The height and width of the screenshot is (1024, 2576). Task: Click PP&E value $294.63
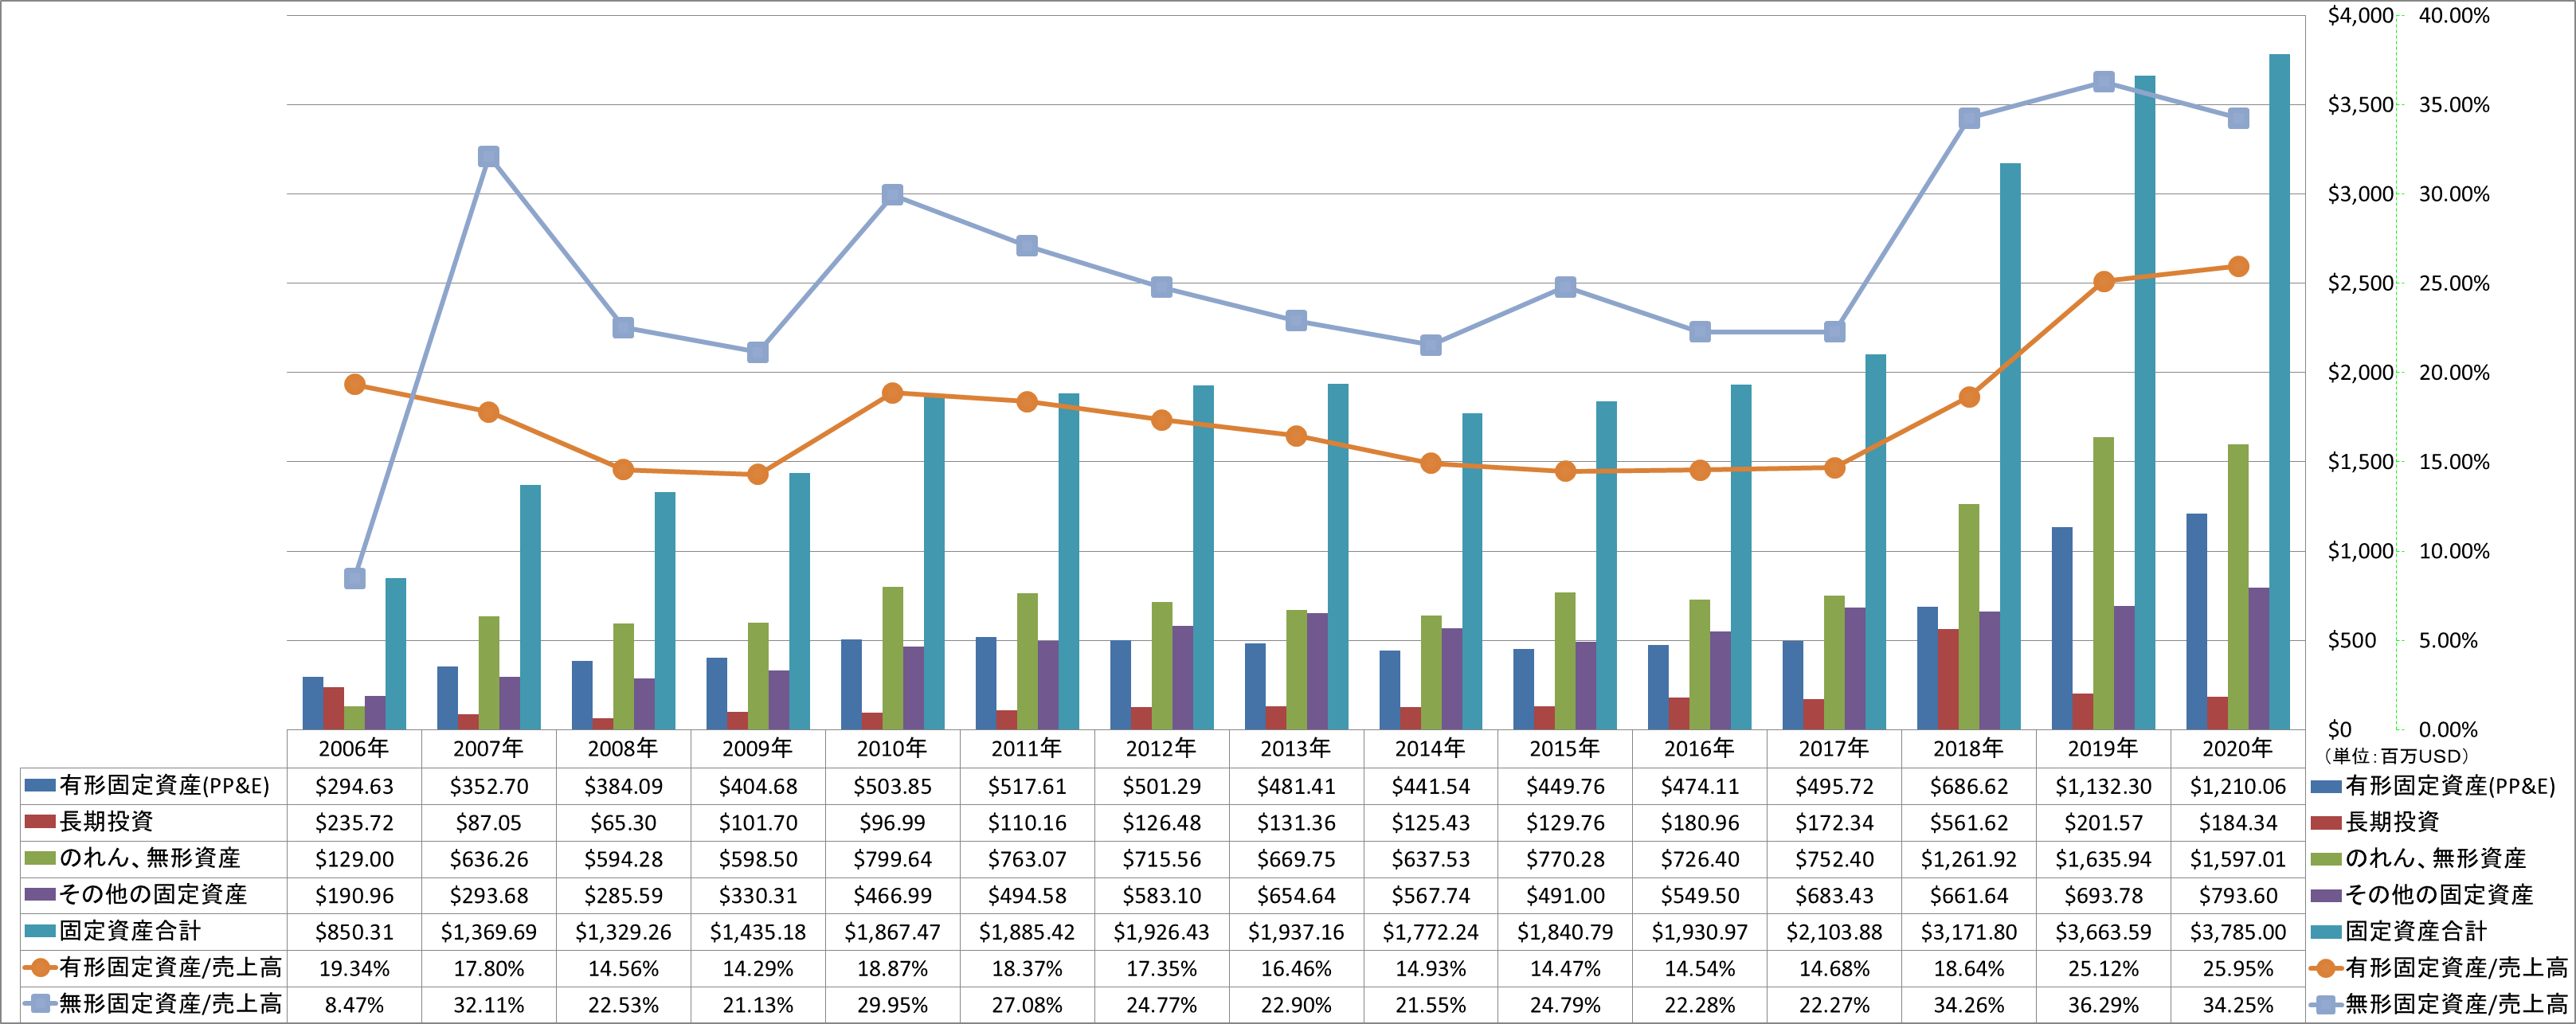(354, 787)
